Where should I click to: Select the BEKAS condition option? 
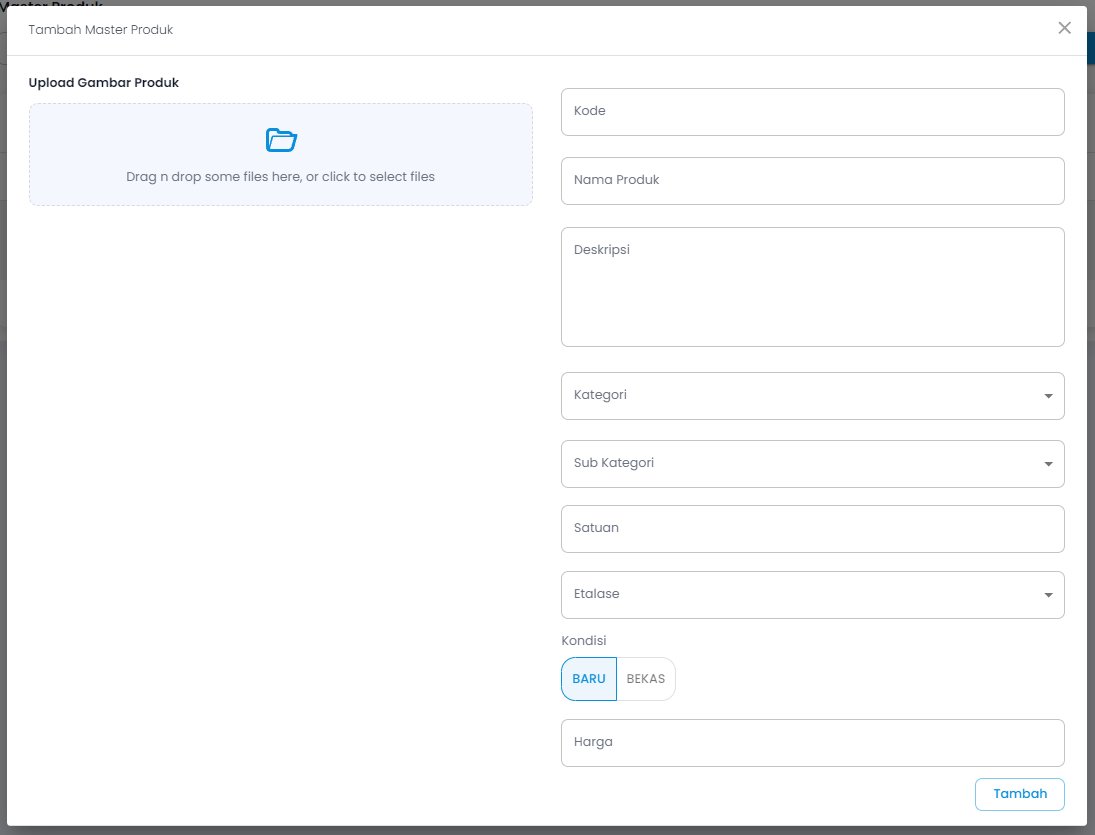coord(645,678)
